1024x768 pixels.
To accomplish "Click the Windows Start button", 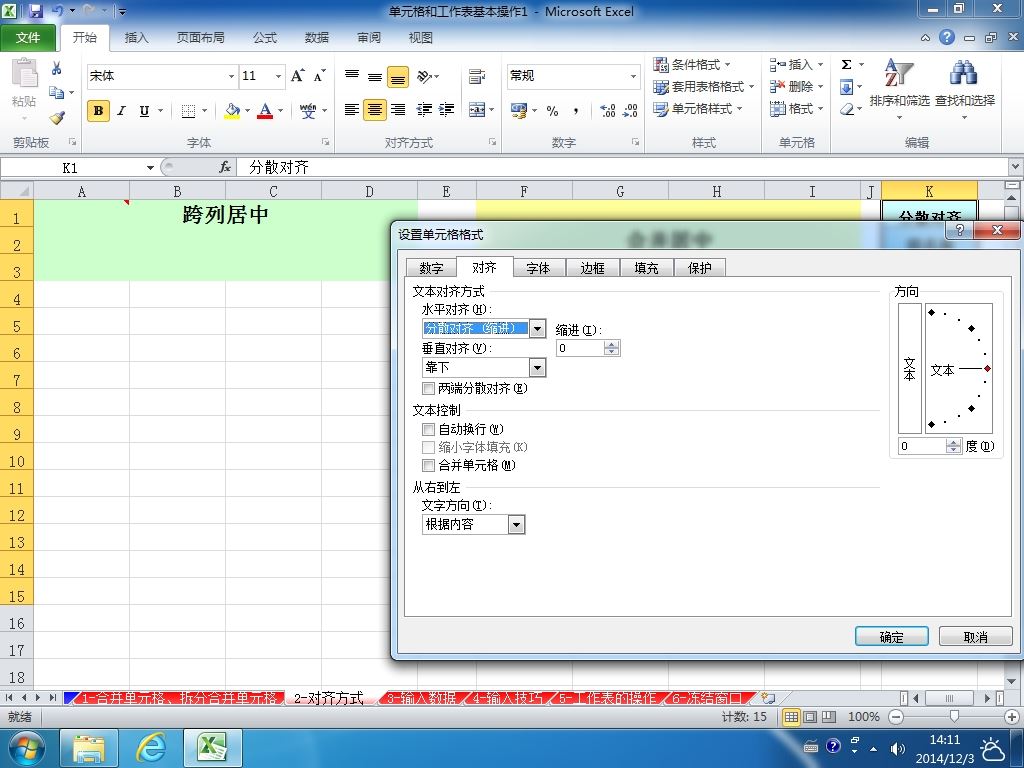I will coord(26,748).
